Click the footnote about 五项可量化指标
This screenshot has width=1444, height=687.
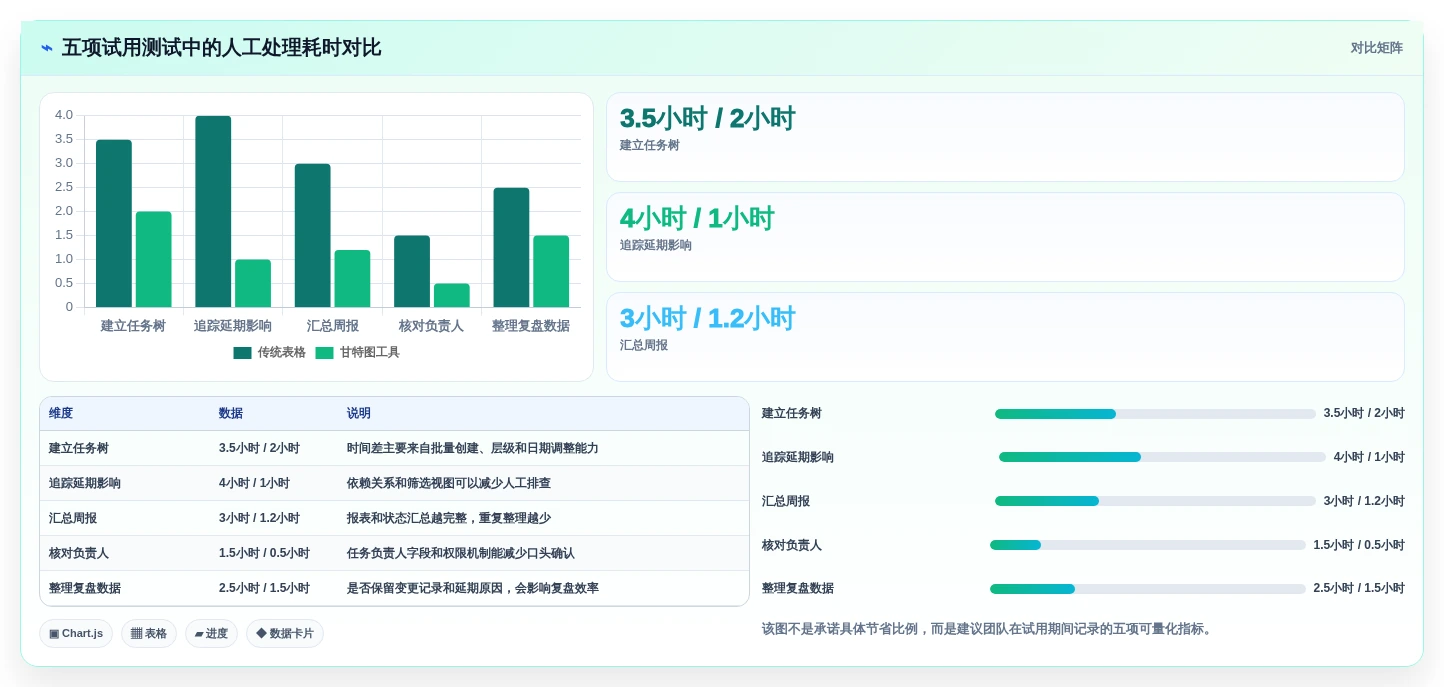pyautogui.click(x=988, y=629)
